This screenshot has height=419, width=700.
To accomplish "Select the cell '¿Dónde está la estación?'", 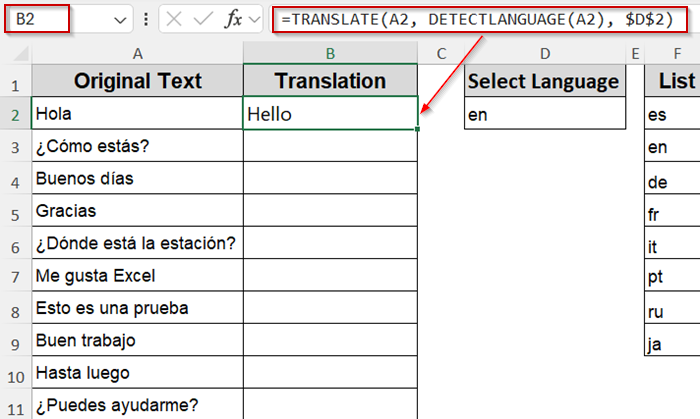I will [138, 243].
